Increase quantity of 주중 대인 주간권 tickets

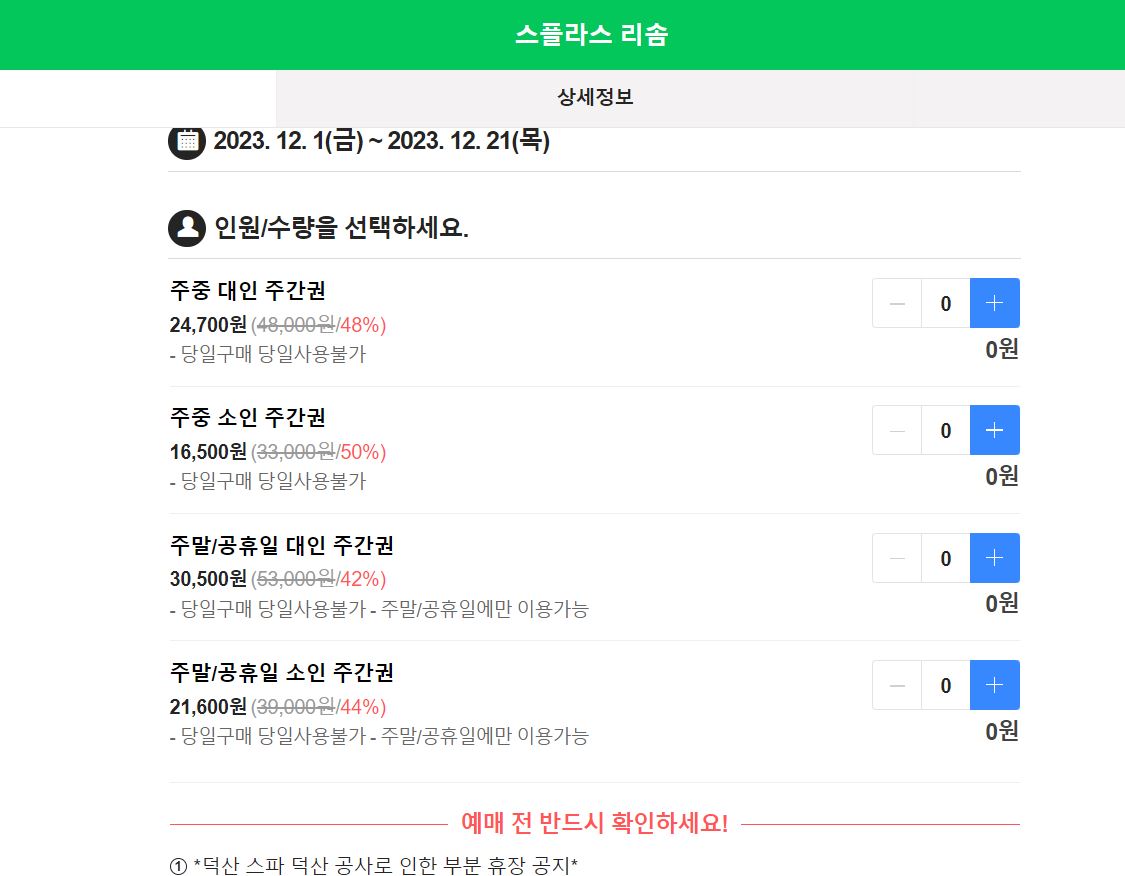[x=994, y=303]
